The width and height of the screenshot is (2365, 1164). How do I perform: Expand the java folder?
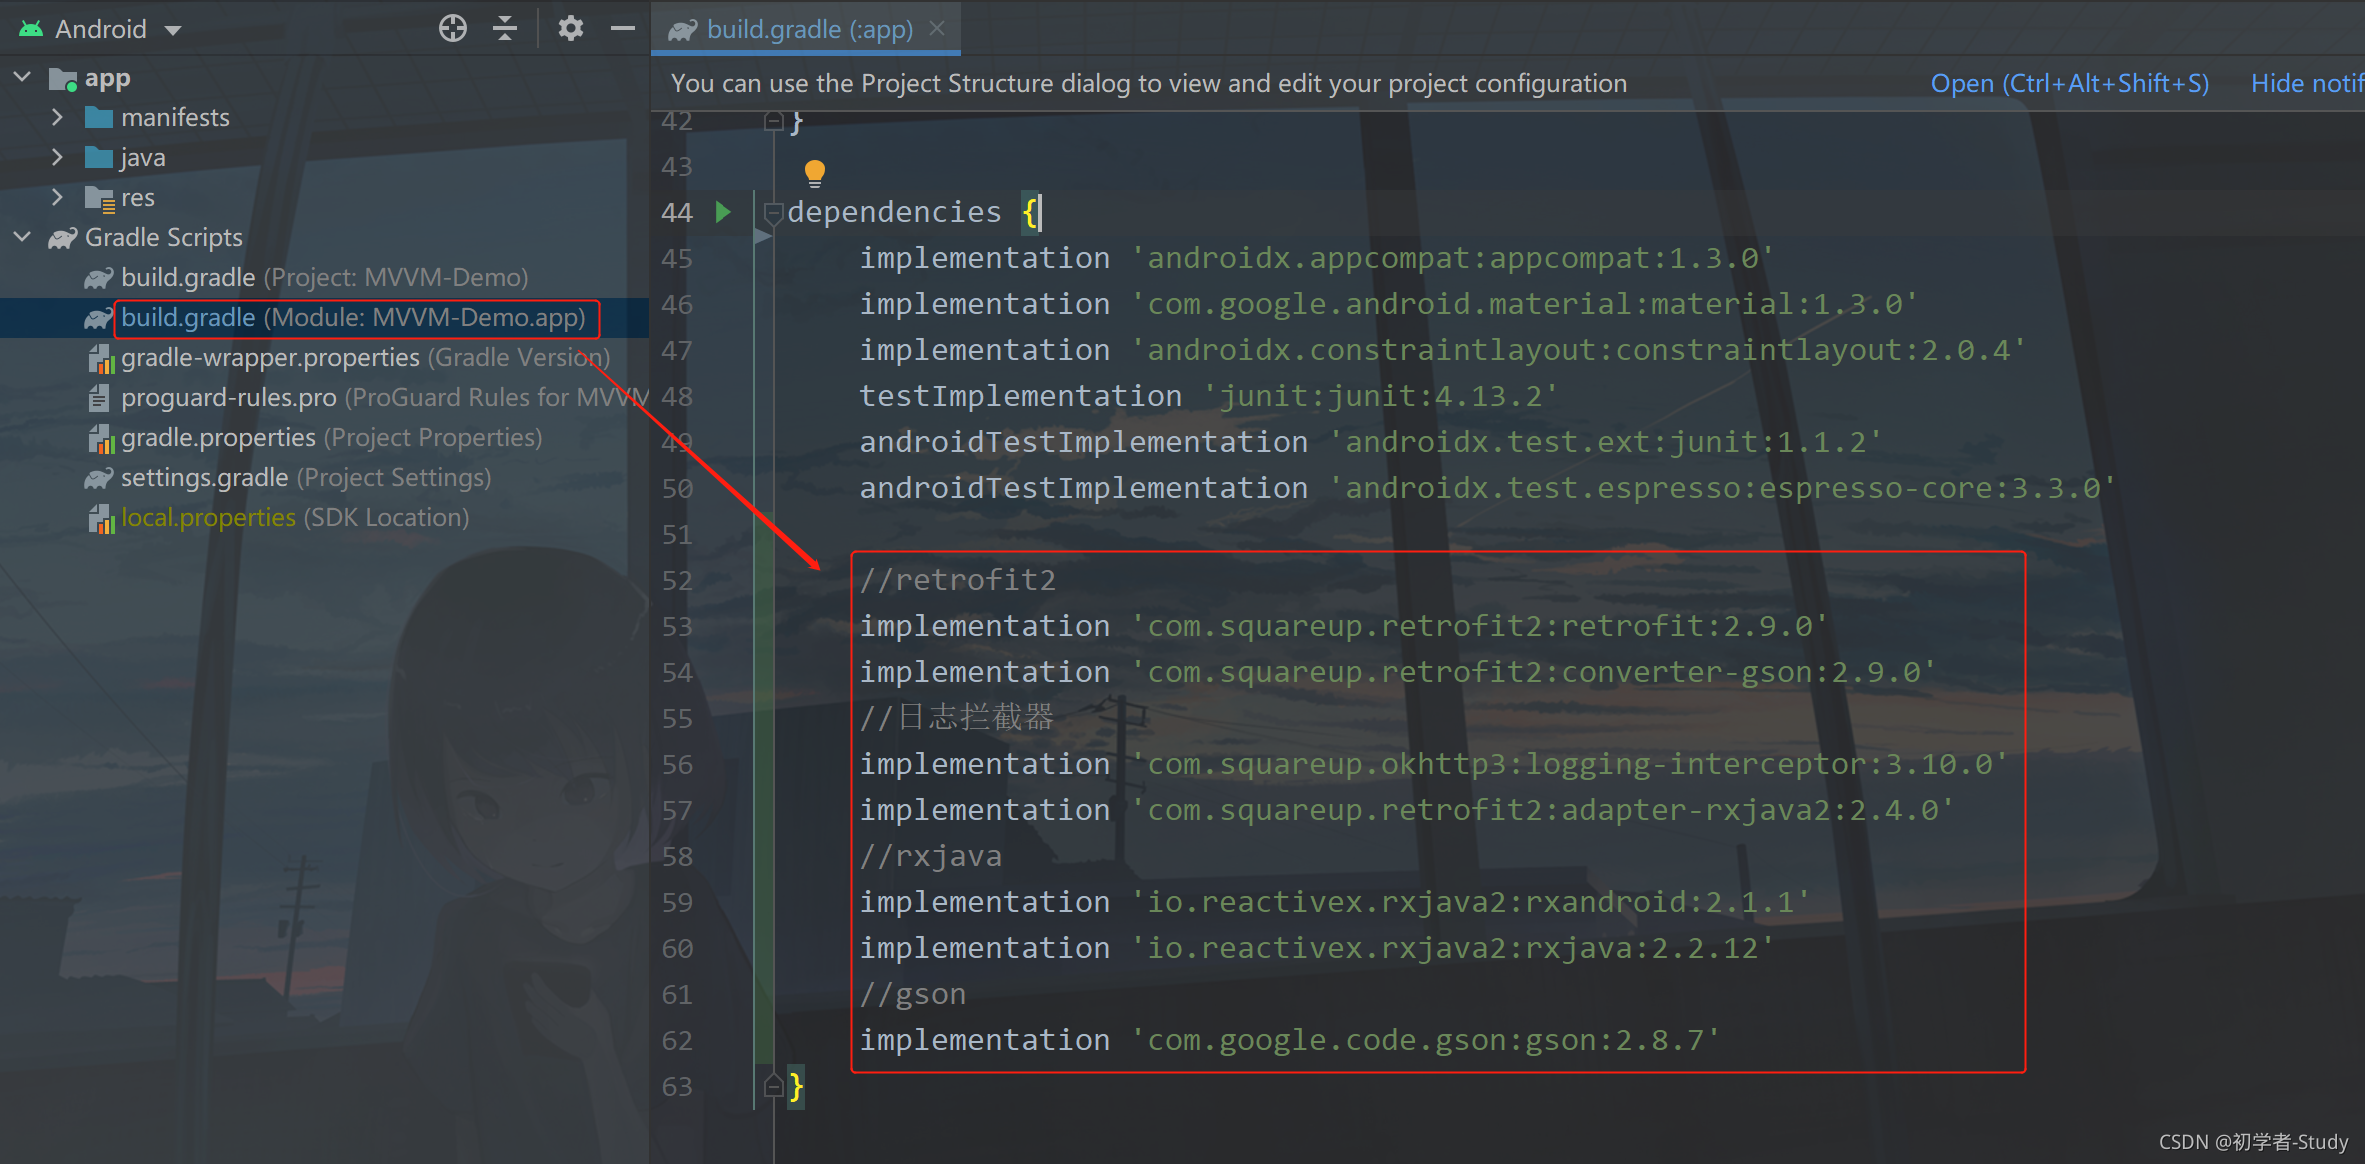[57, 157]
